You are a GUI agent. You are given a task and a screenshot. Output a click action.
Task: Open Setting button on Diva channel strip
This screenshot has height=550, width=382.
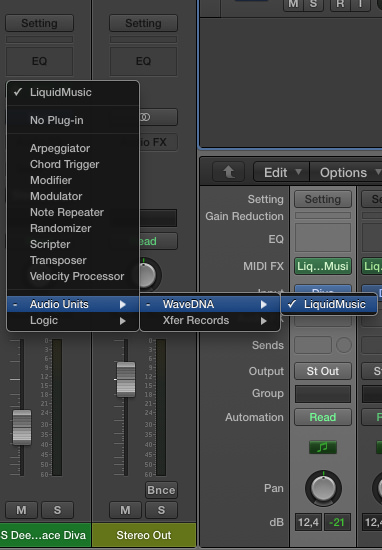40,23
